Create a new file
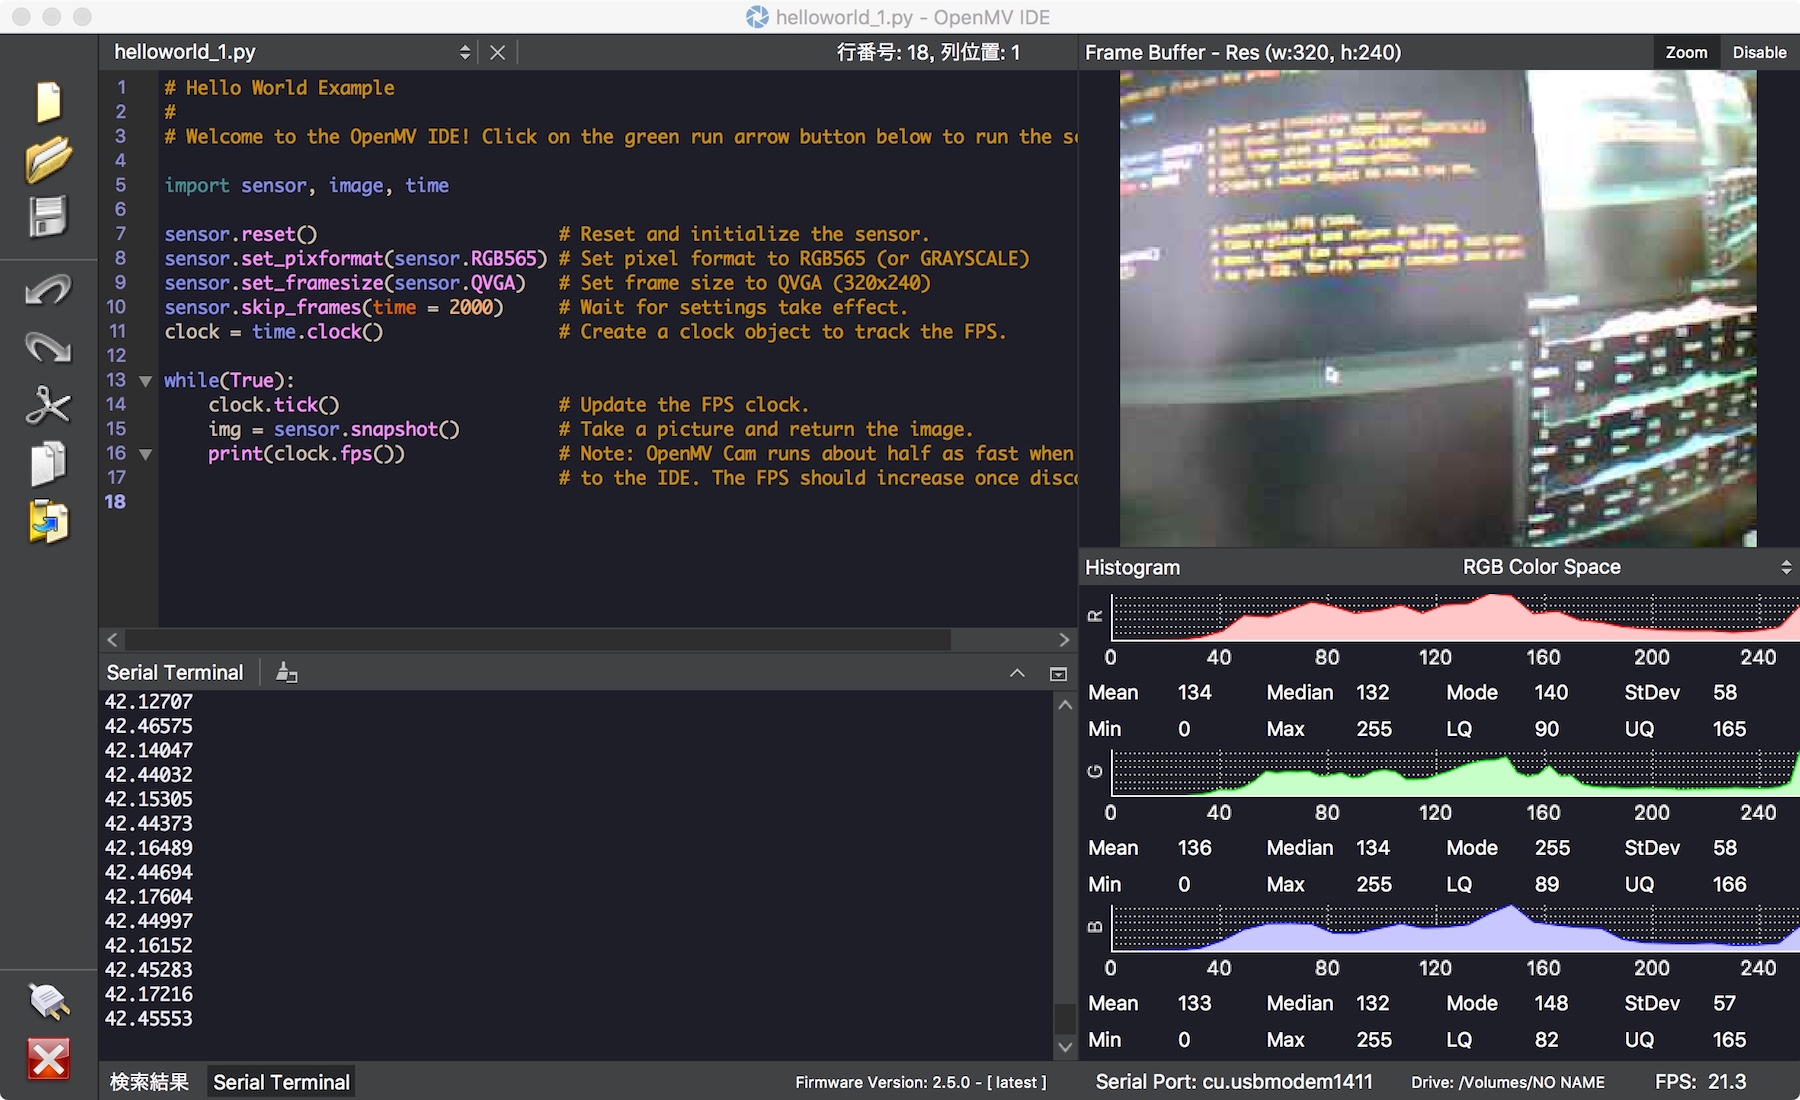Screen dimensions: 1800x1100 (47, 100)
